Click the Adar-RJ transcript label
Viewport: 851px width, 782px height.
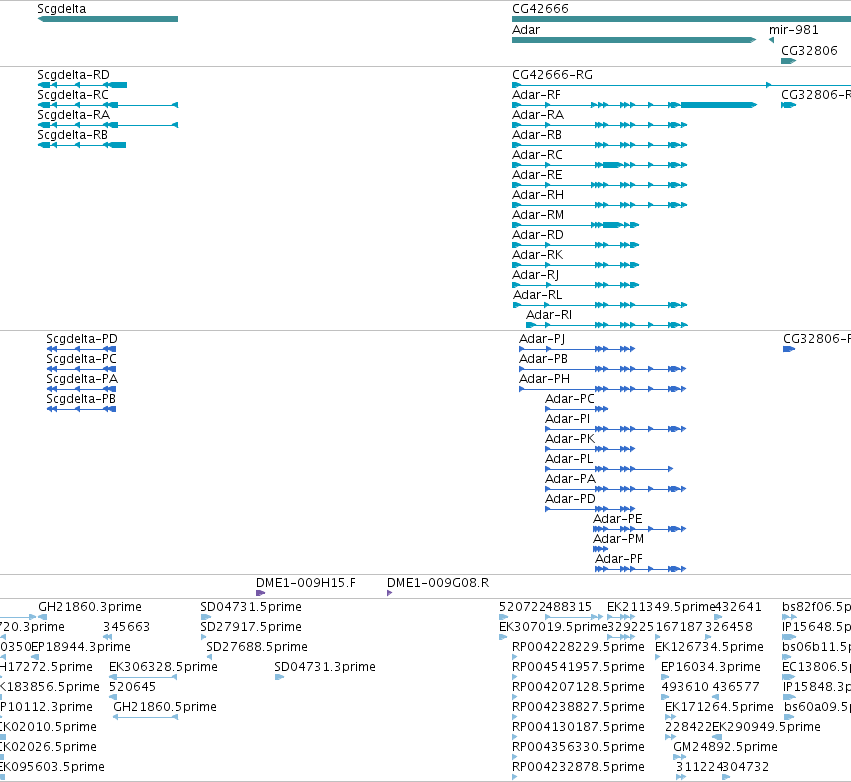point(535,275)
